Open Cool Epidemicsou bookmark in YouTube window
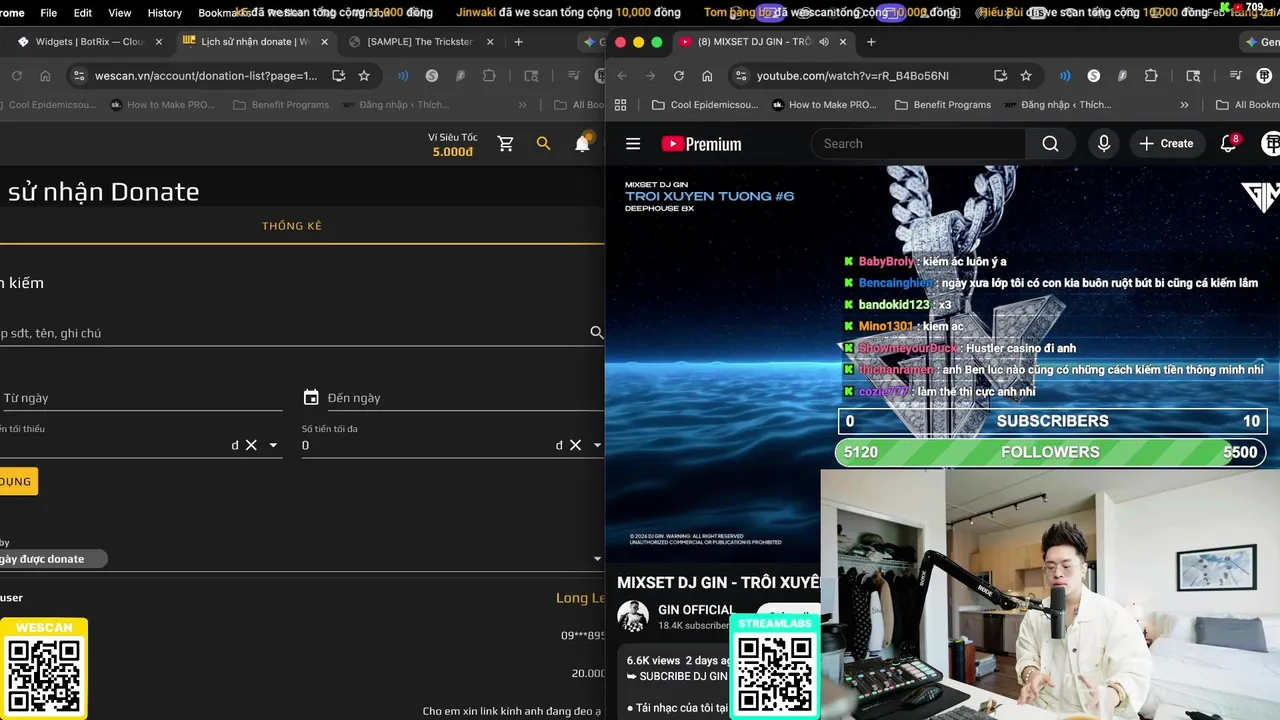 coord(705,105)
